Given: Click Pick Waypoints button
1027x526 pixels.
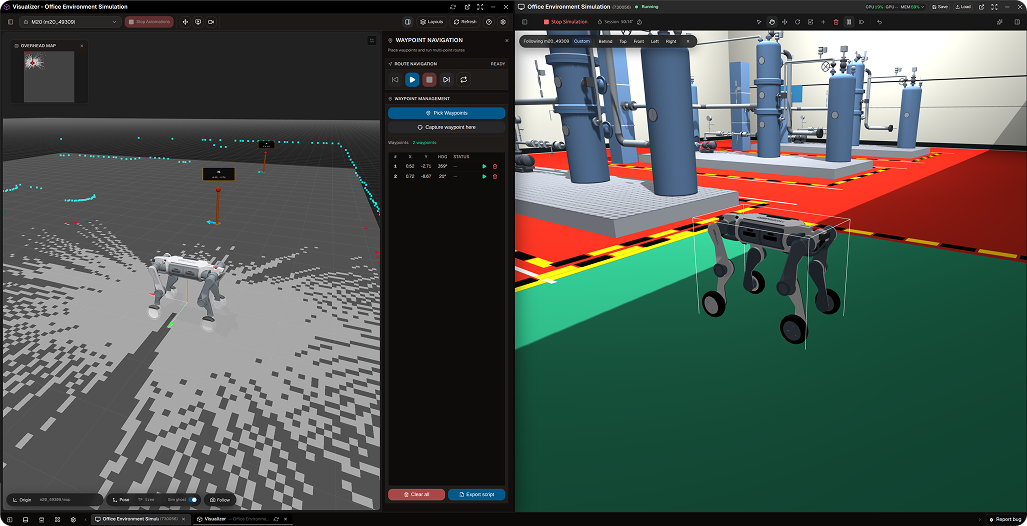Looking at the screenshot, I should [447, 113].
